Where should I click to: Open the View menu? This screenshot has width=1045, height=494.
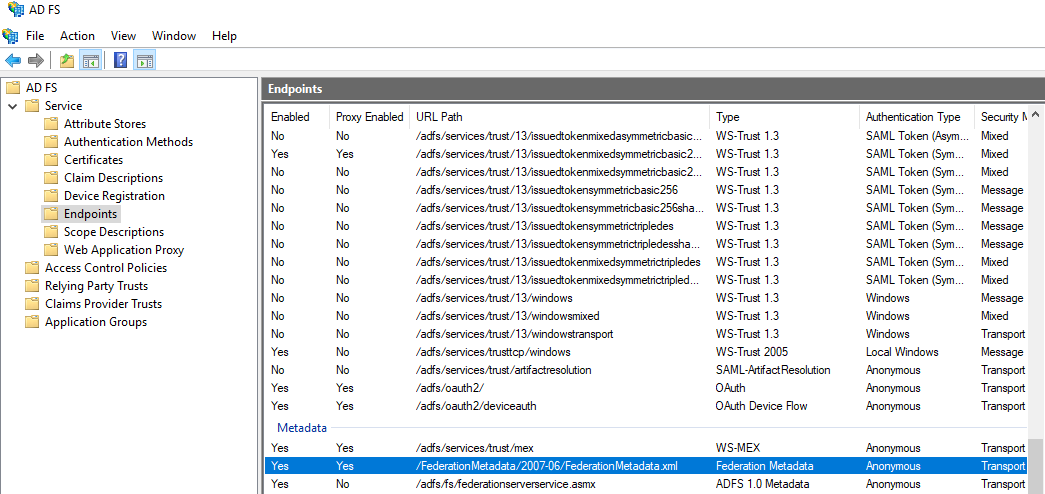click(x=123, y=36)
